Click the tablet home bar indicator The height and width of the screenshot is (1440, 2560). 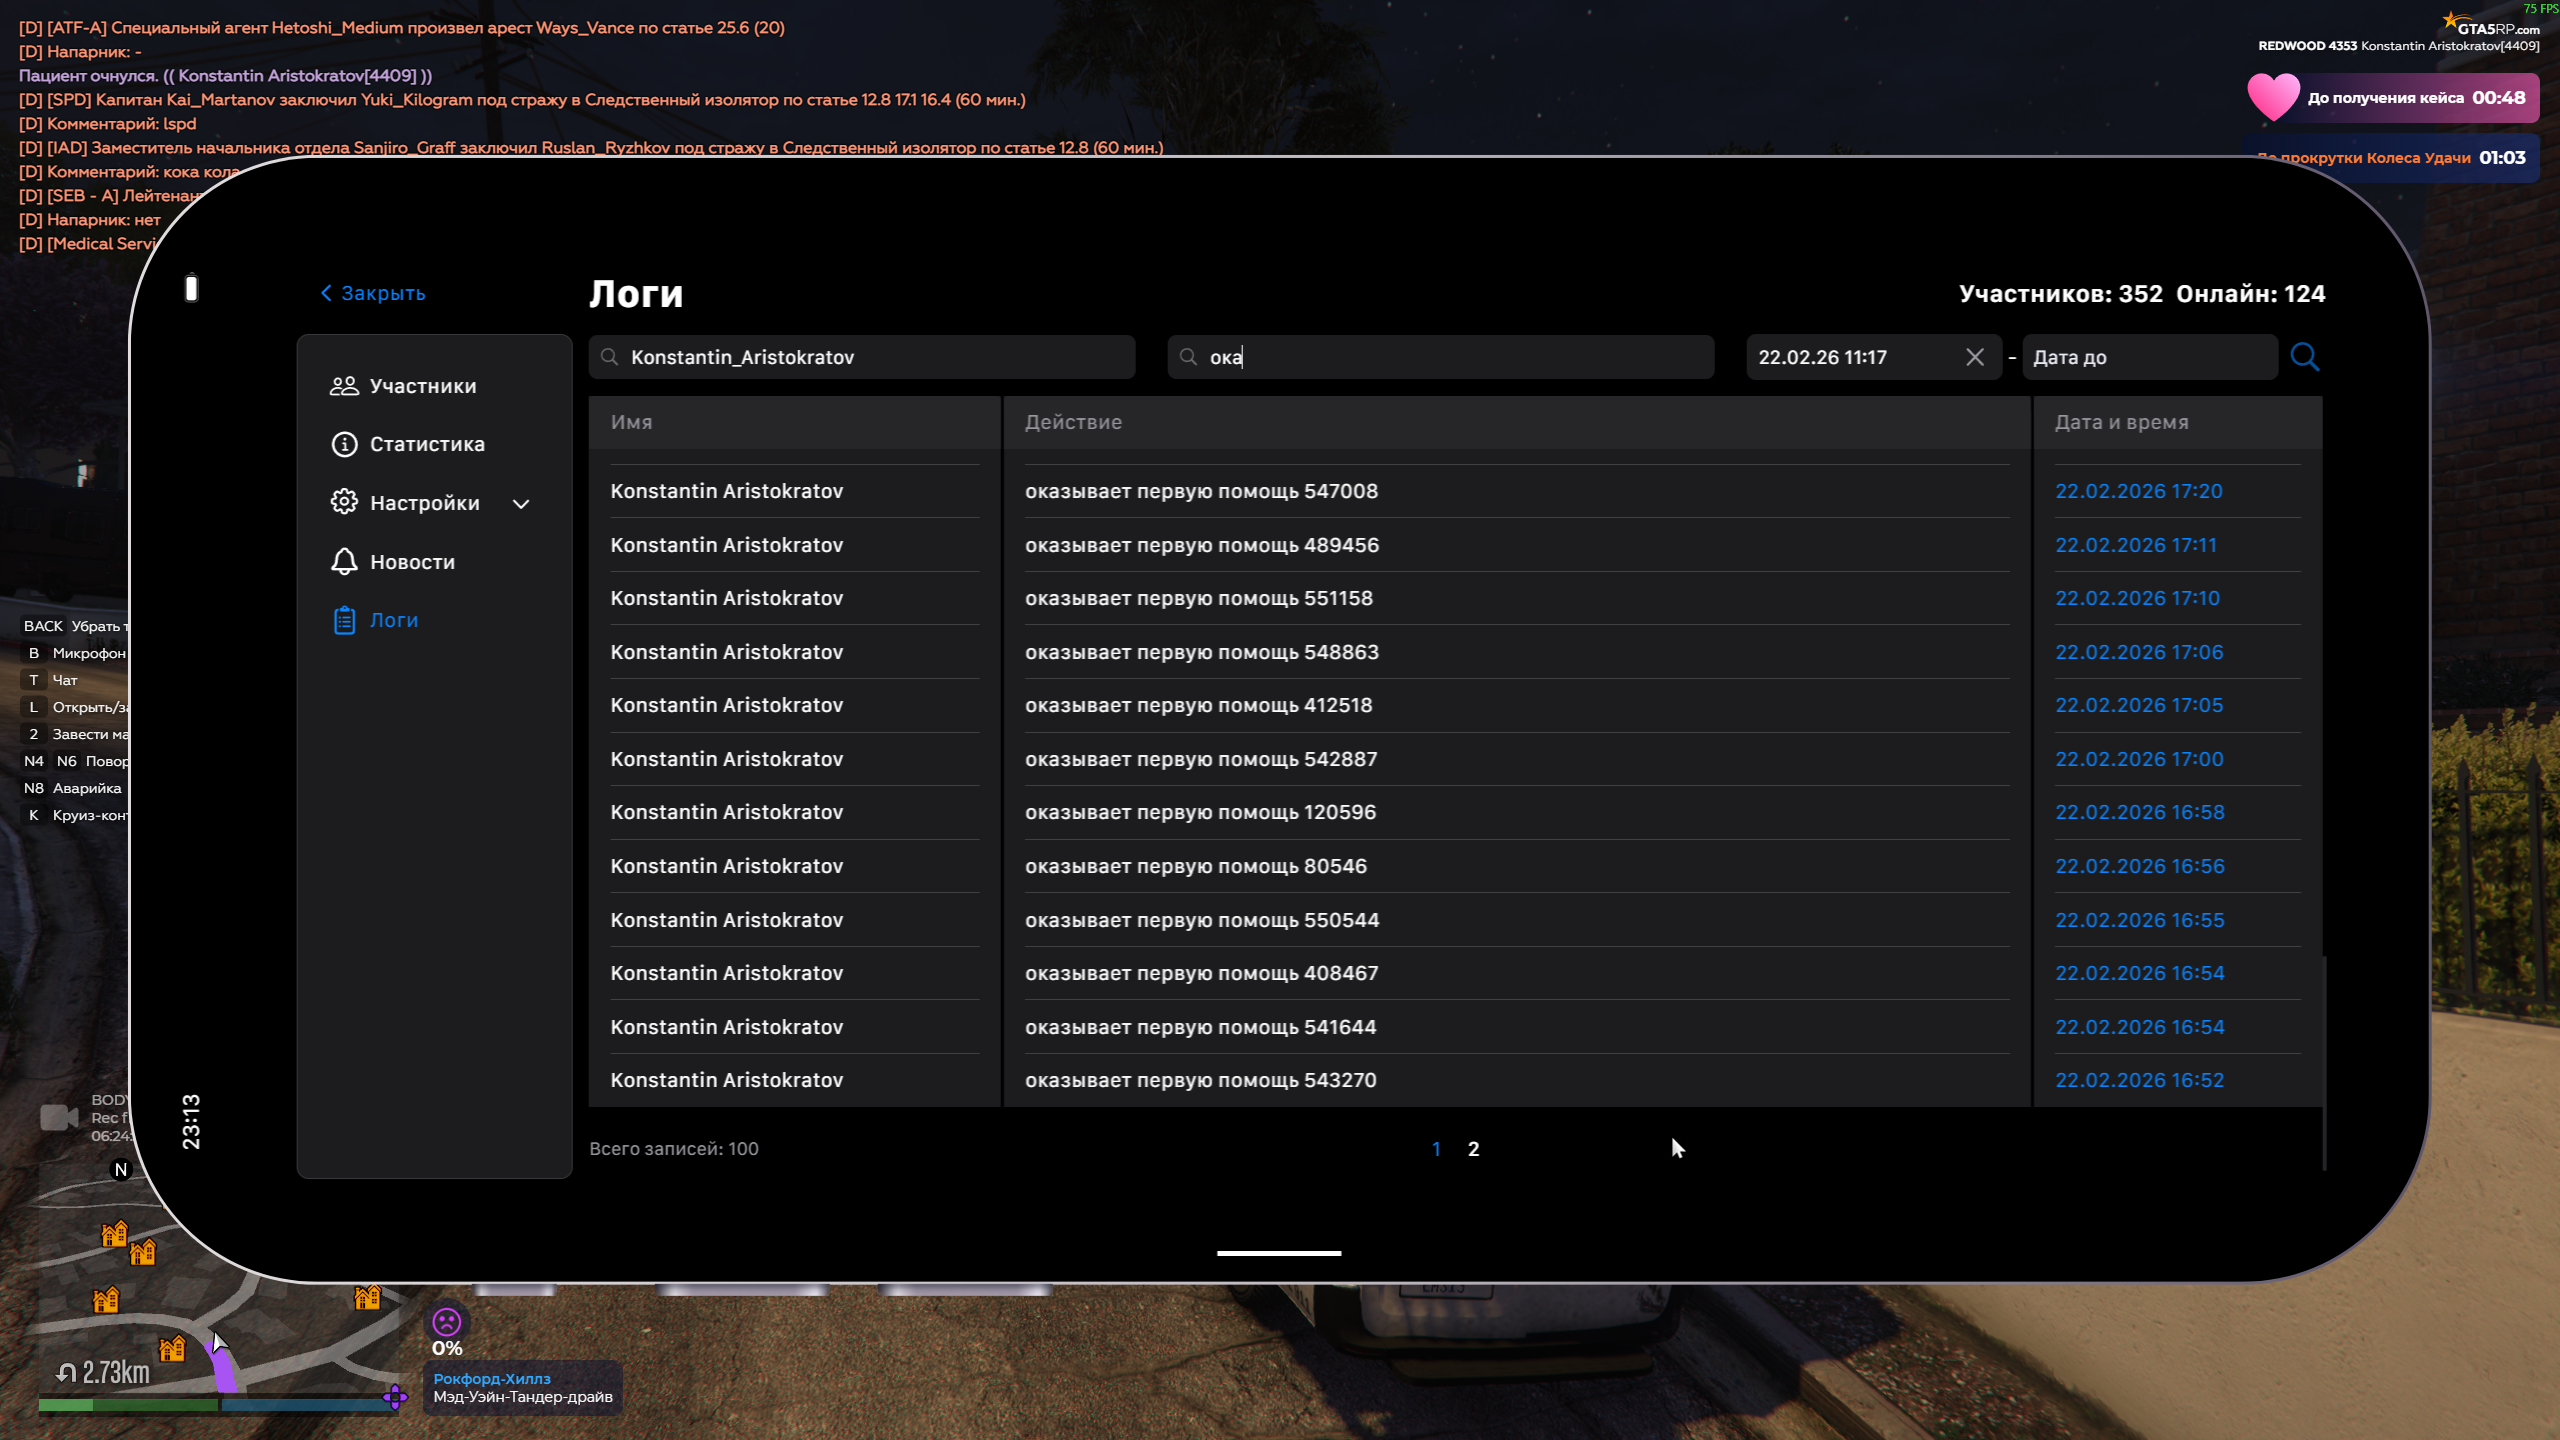[1278, 1253]
